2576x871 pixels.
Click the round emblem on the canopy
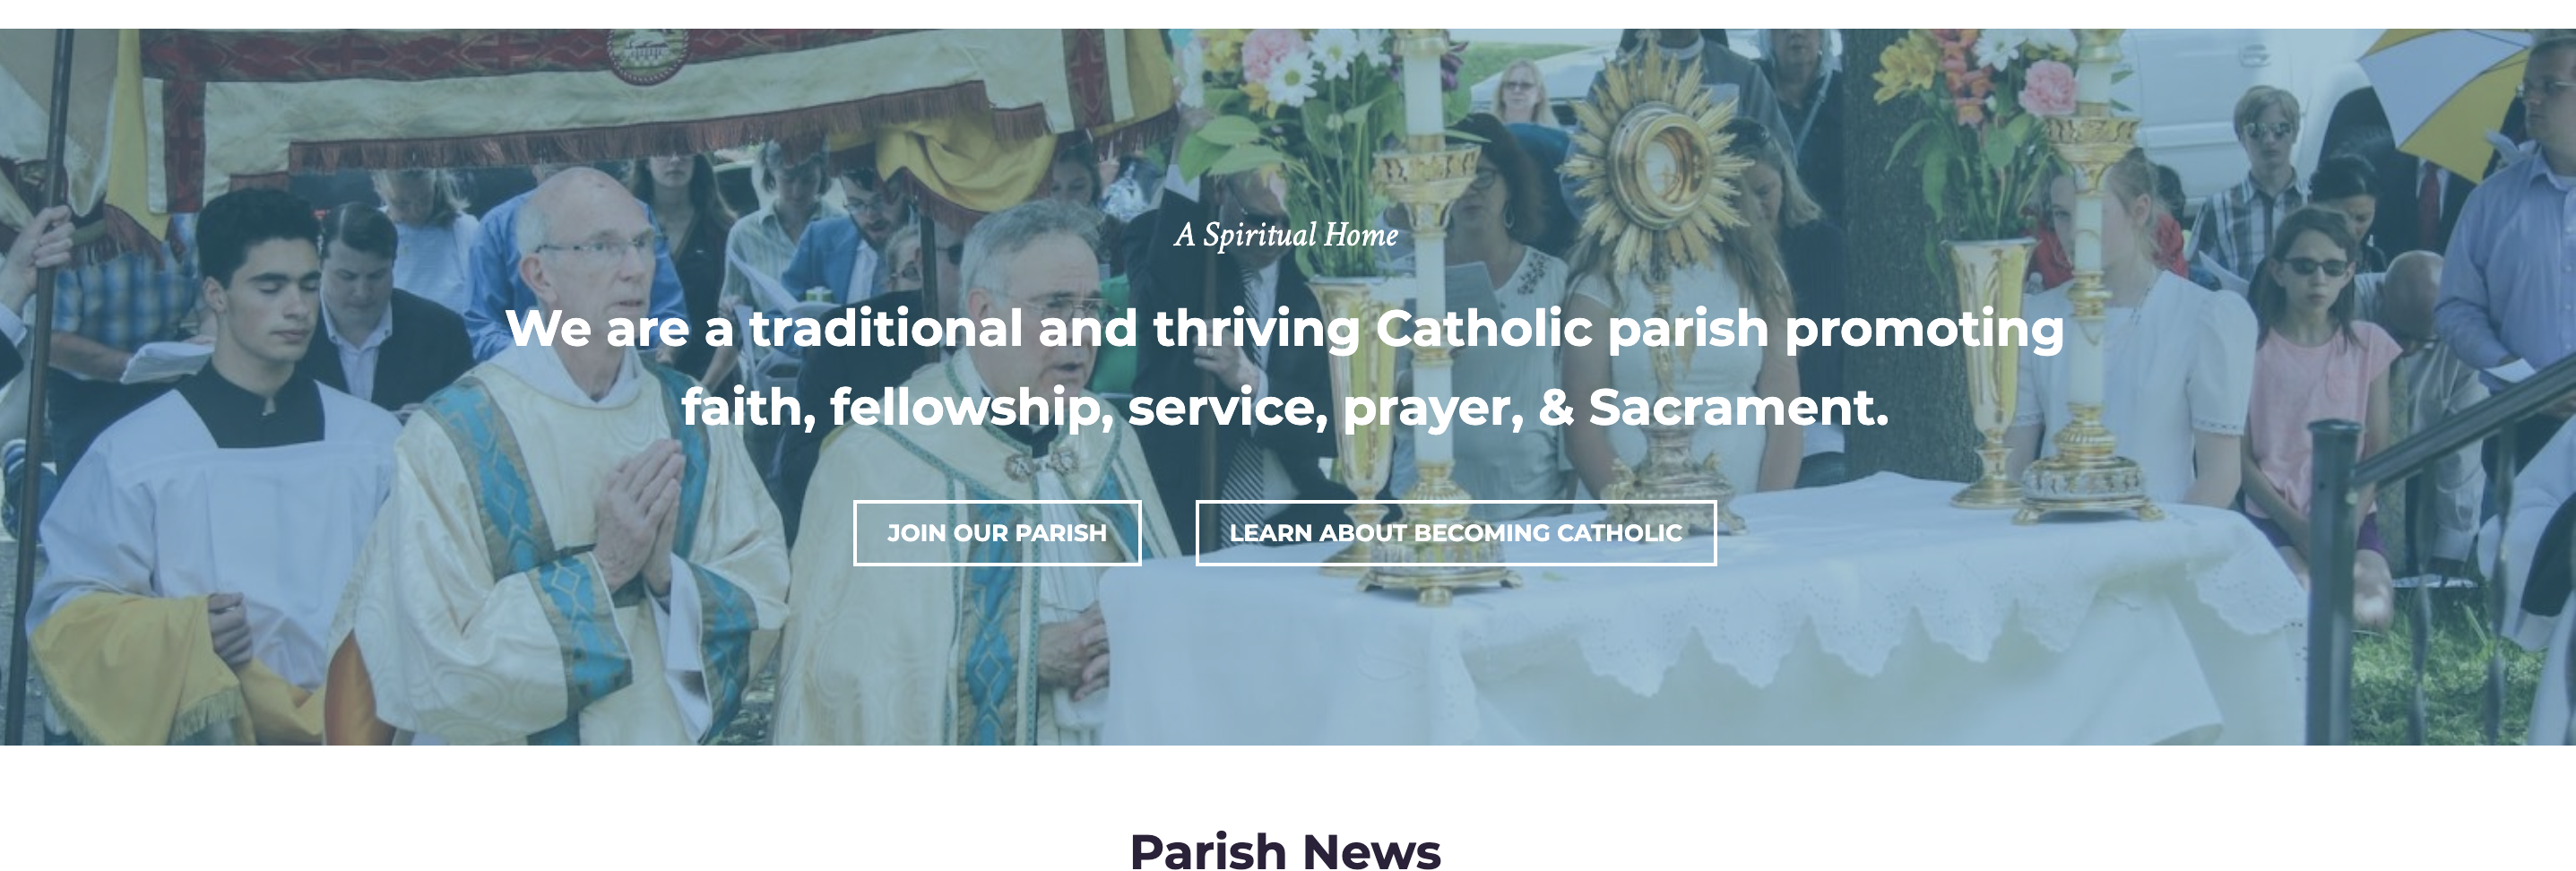pos(648,53)
